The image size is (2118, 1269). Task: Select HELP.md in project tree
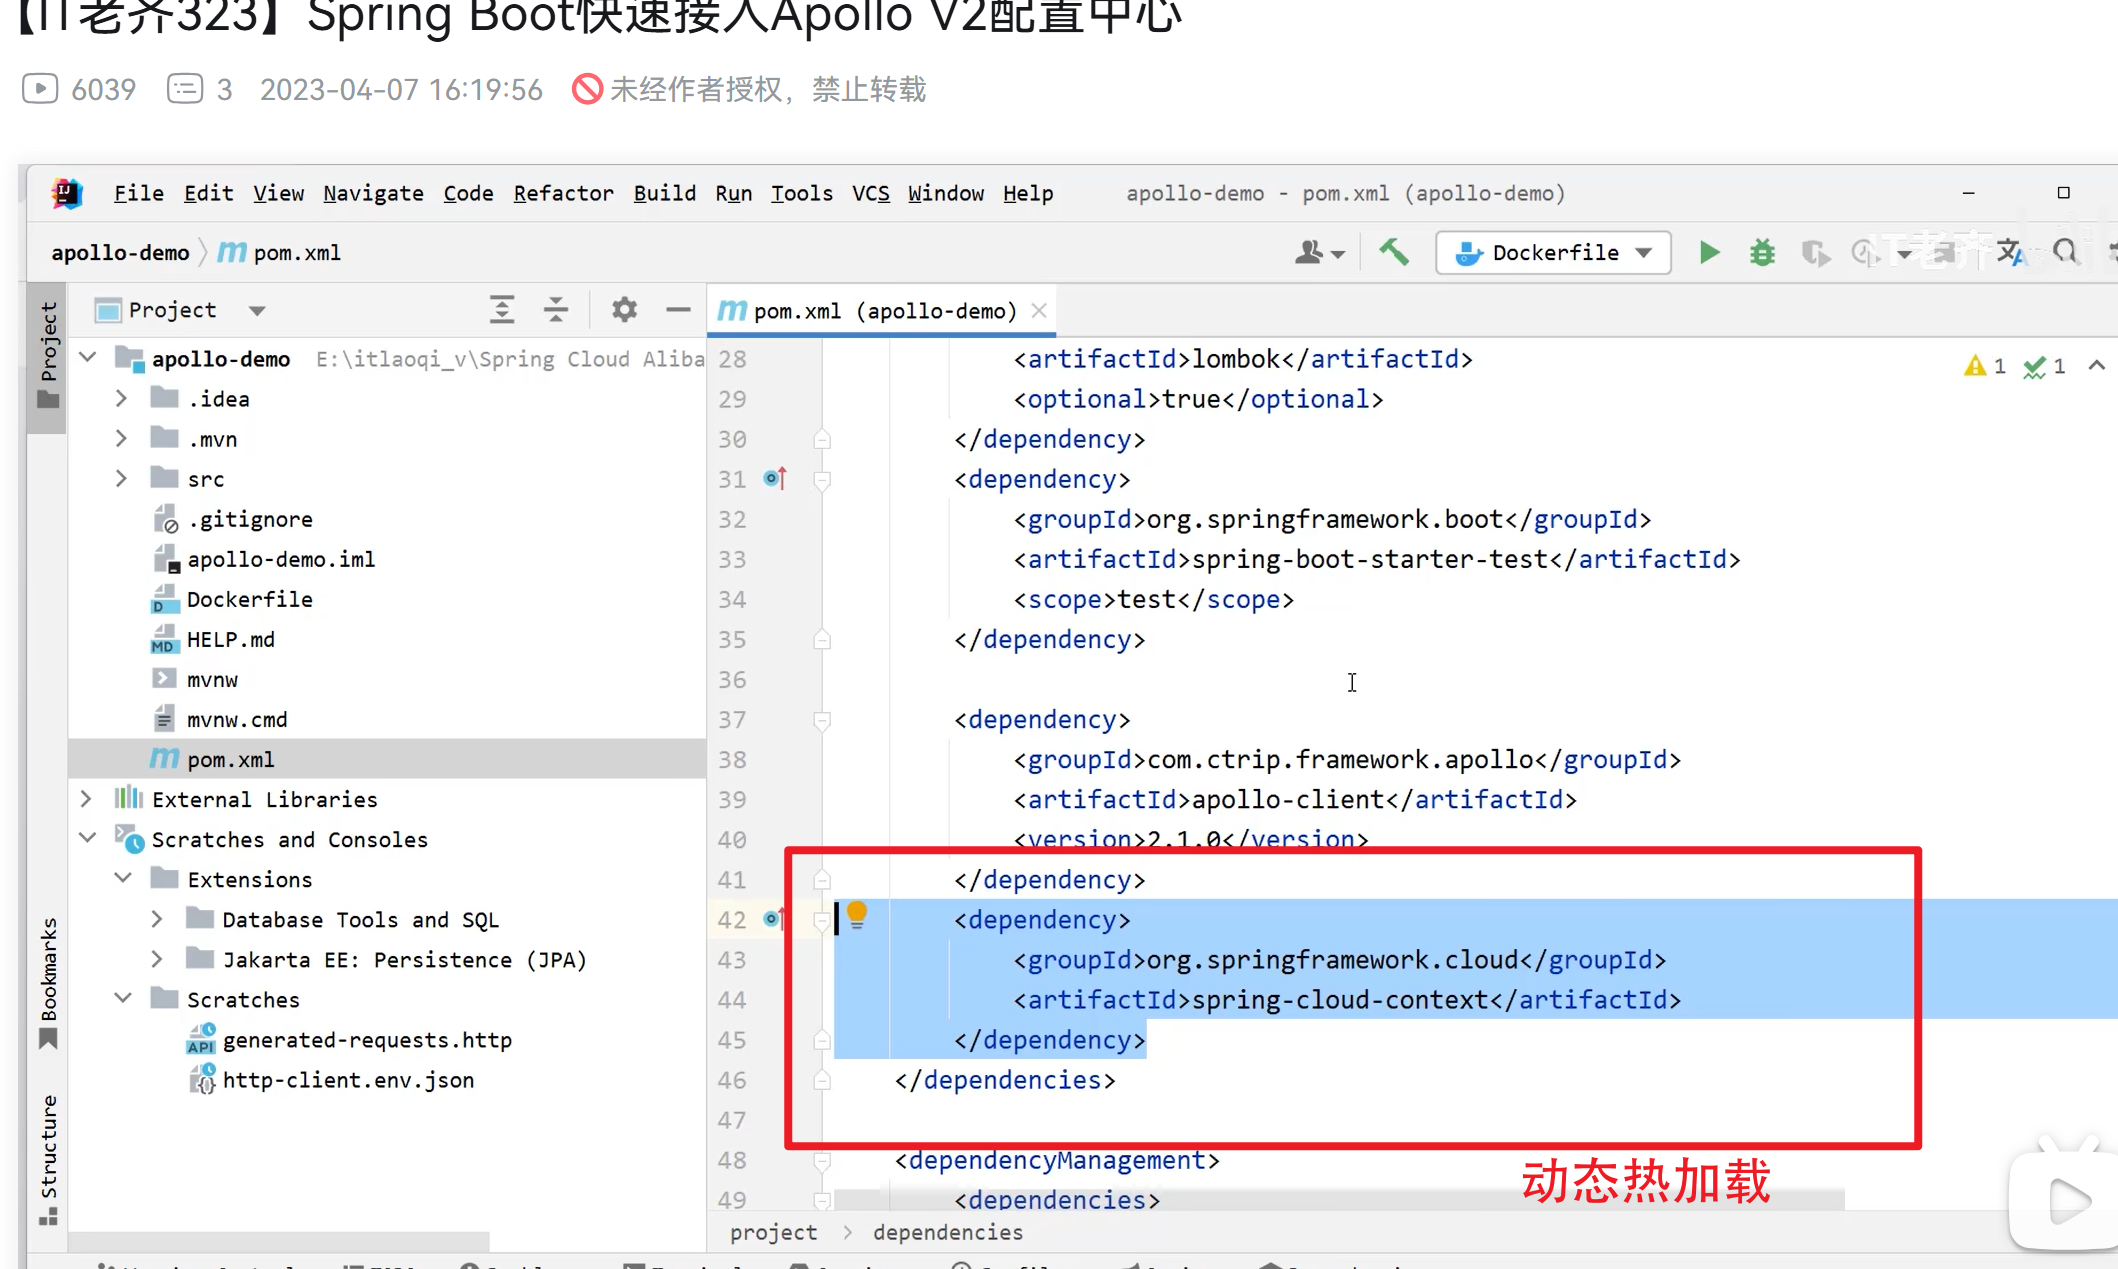point(231,639)
